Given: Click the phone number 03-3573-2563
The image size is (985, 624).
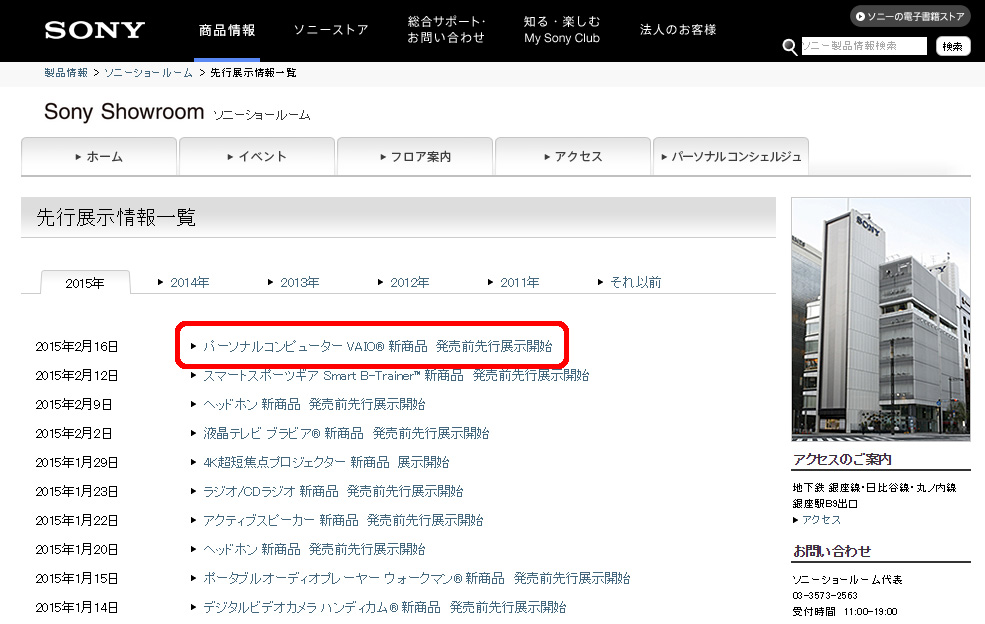Looking at the screenshot, I should (x=825, y=595).
